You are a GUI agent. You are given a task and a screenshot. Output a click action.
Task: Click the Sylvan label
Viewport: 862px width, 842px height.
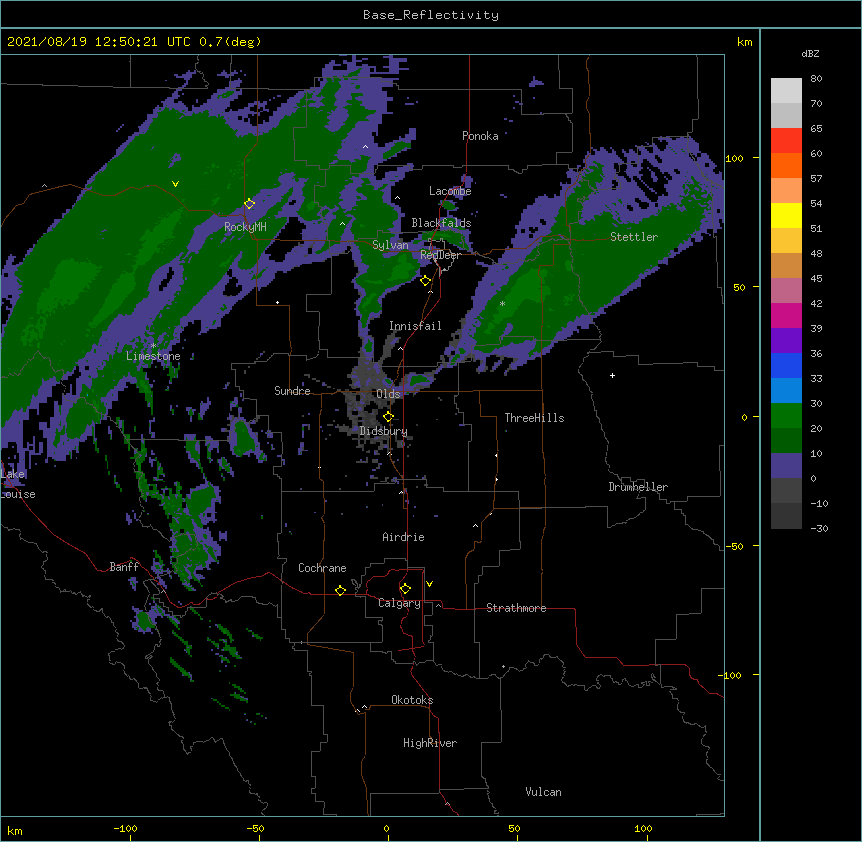click(x=390, y=245)
